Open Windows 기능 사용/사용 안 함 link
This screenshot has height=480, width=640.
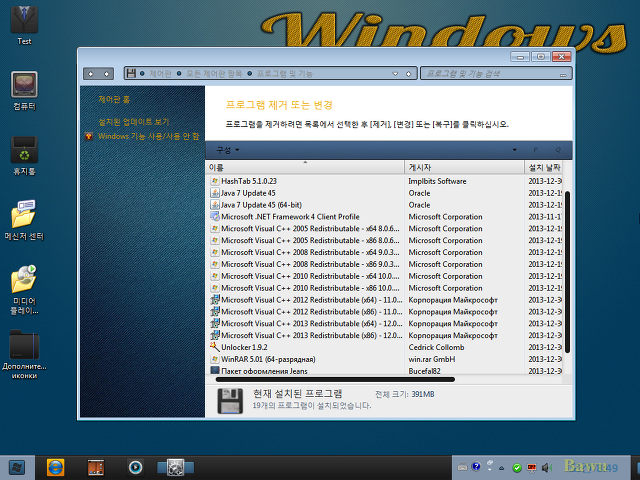tap(149, 136)
